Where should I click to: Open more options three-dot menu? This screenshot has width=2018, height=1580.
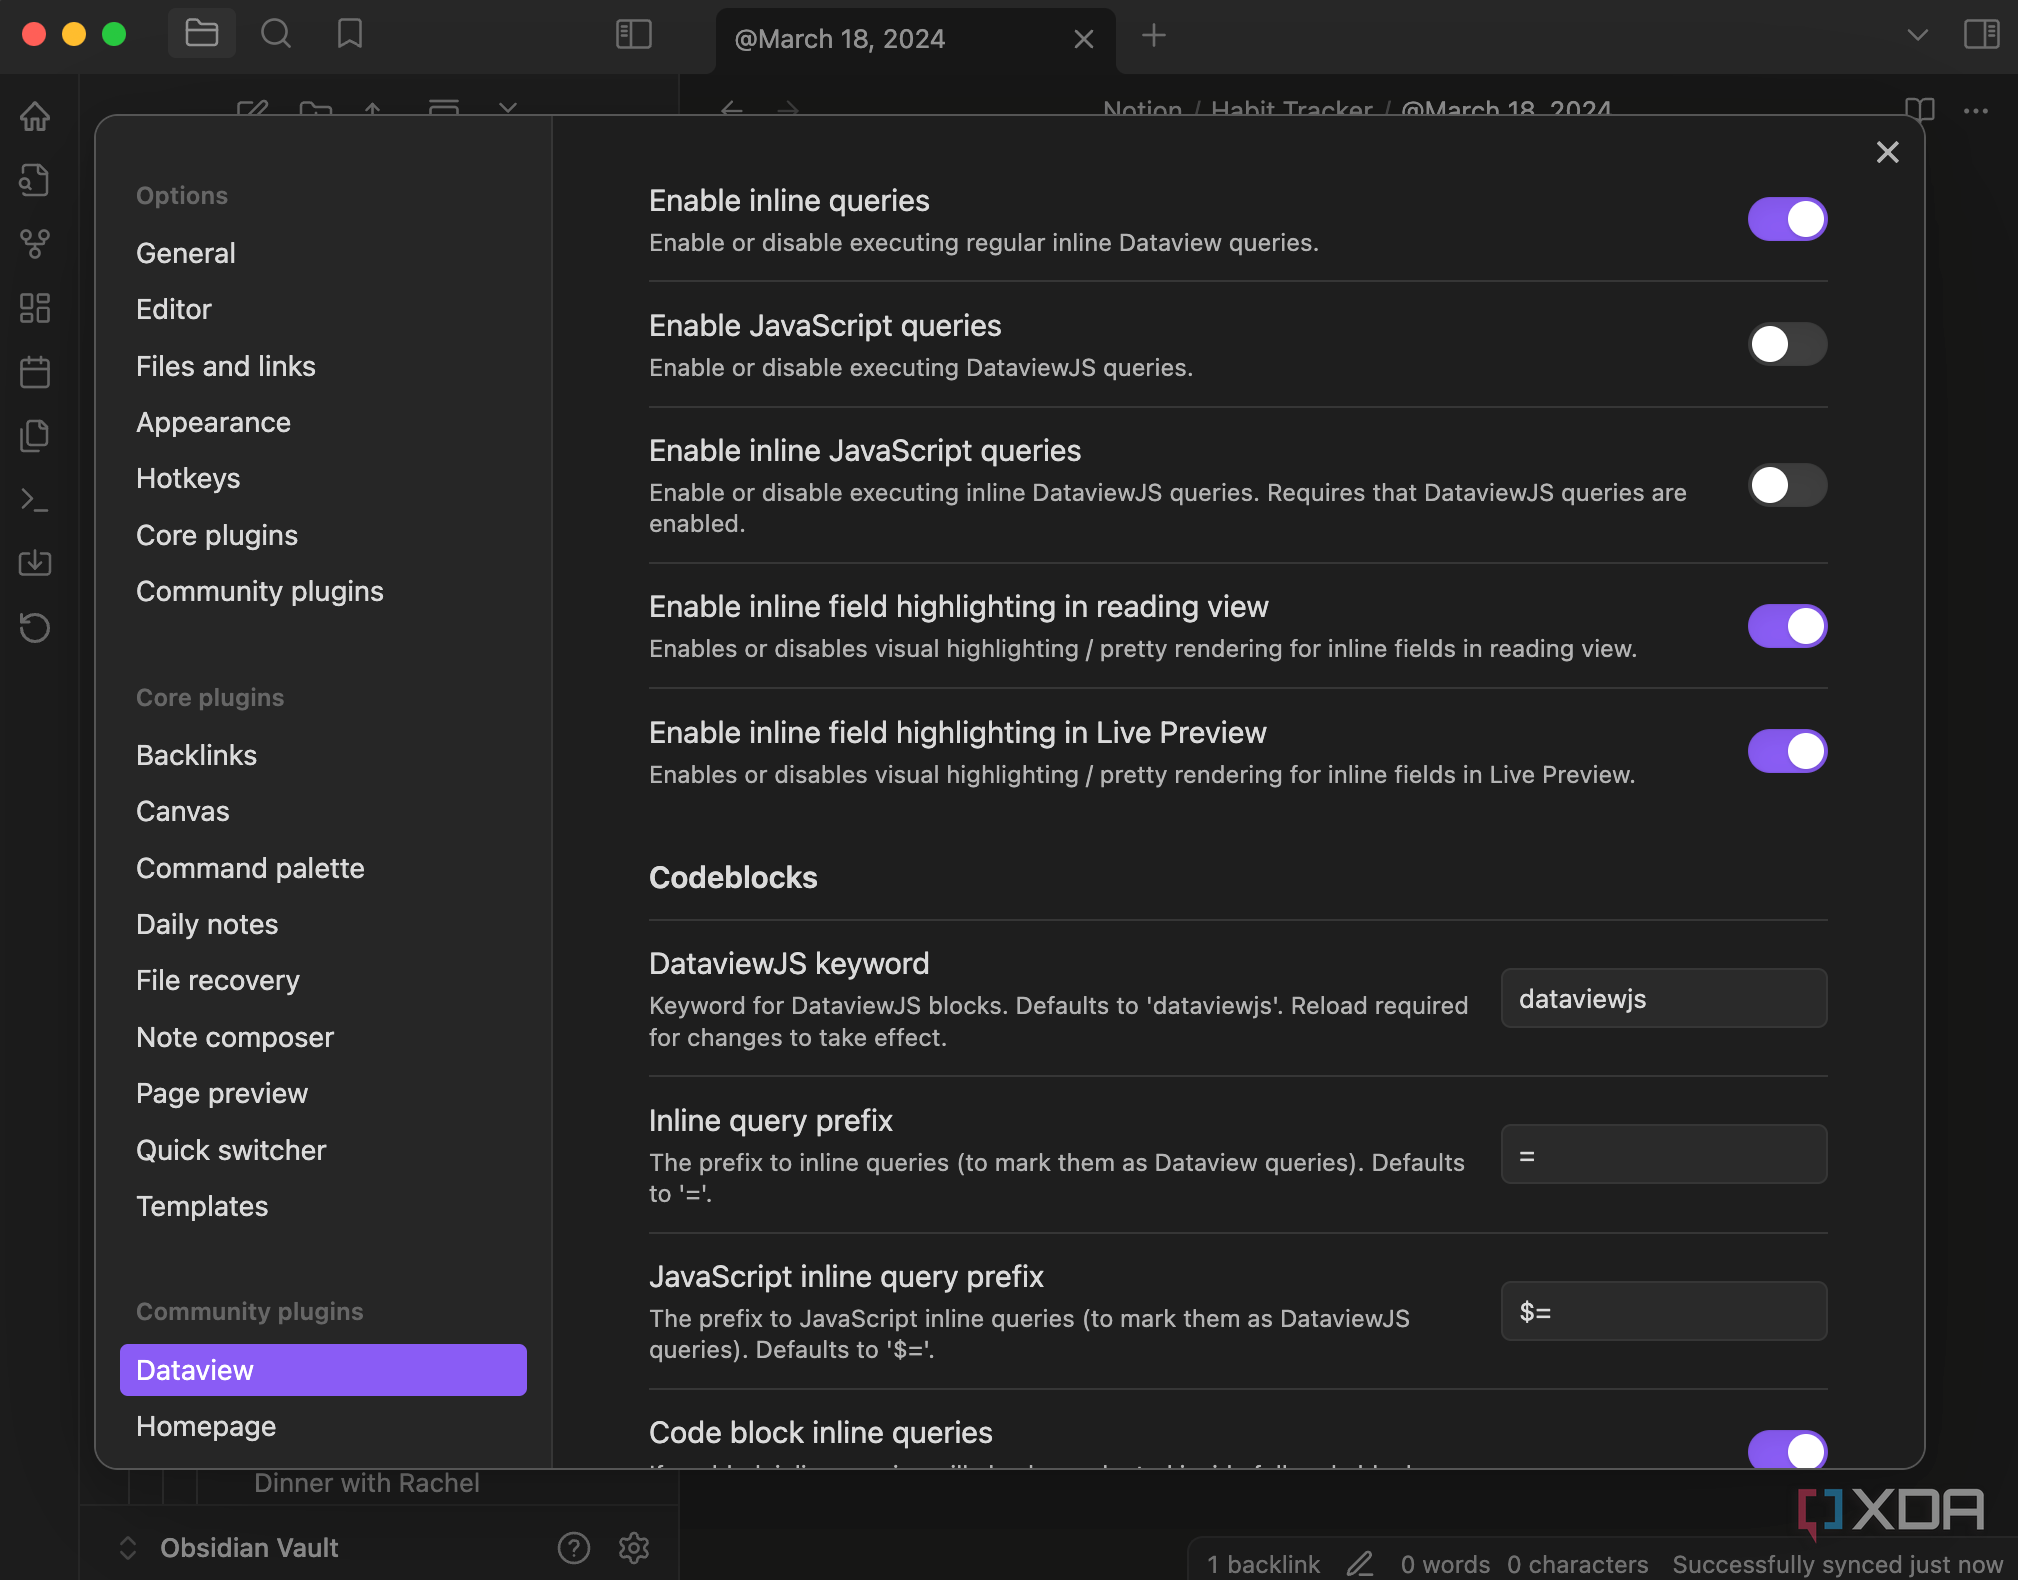pyautogui.click(x=1976, y=111)
